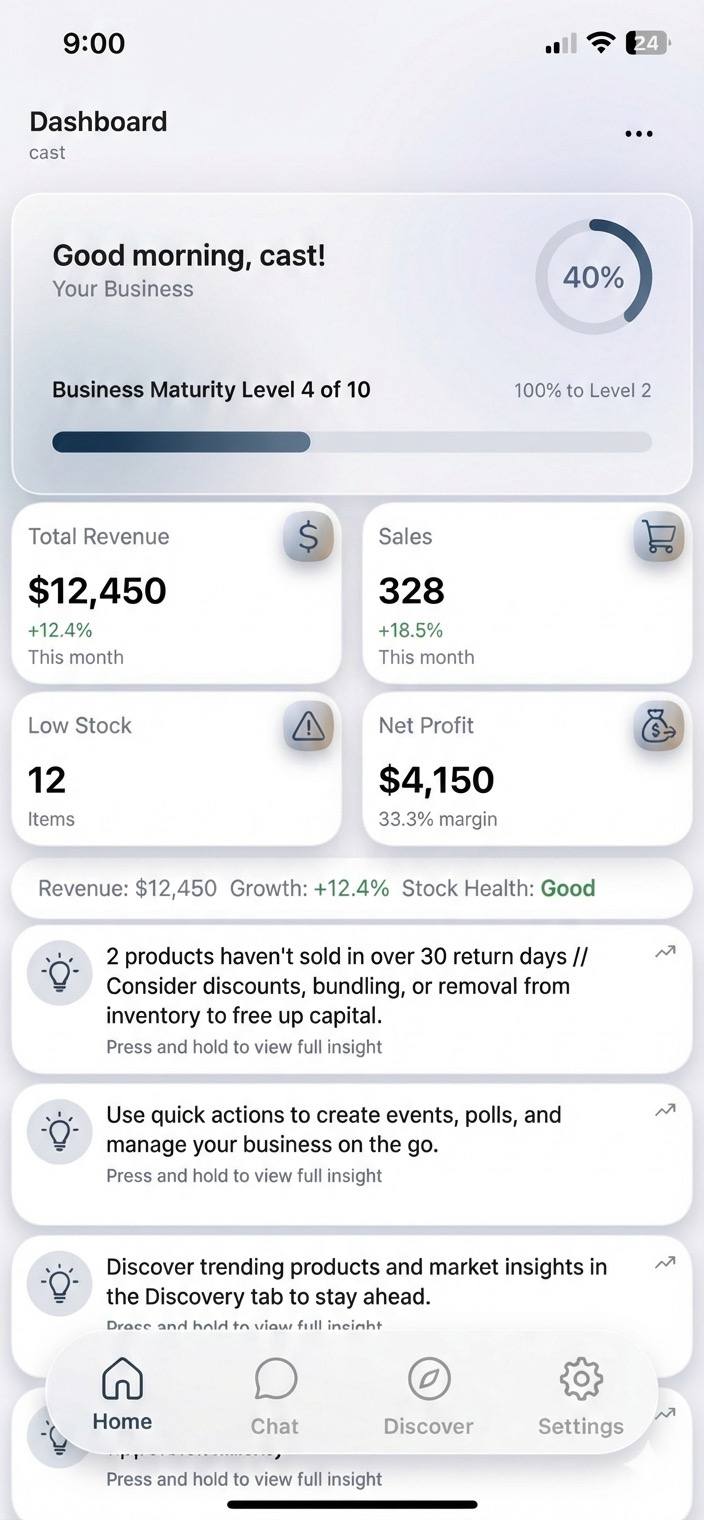
Task: Expand the unsold products insight card
Action: [x=352, y=995]
